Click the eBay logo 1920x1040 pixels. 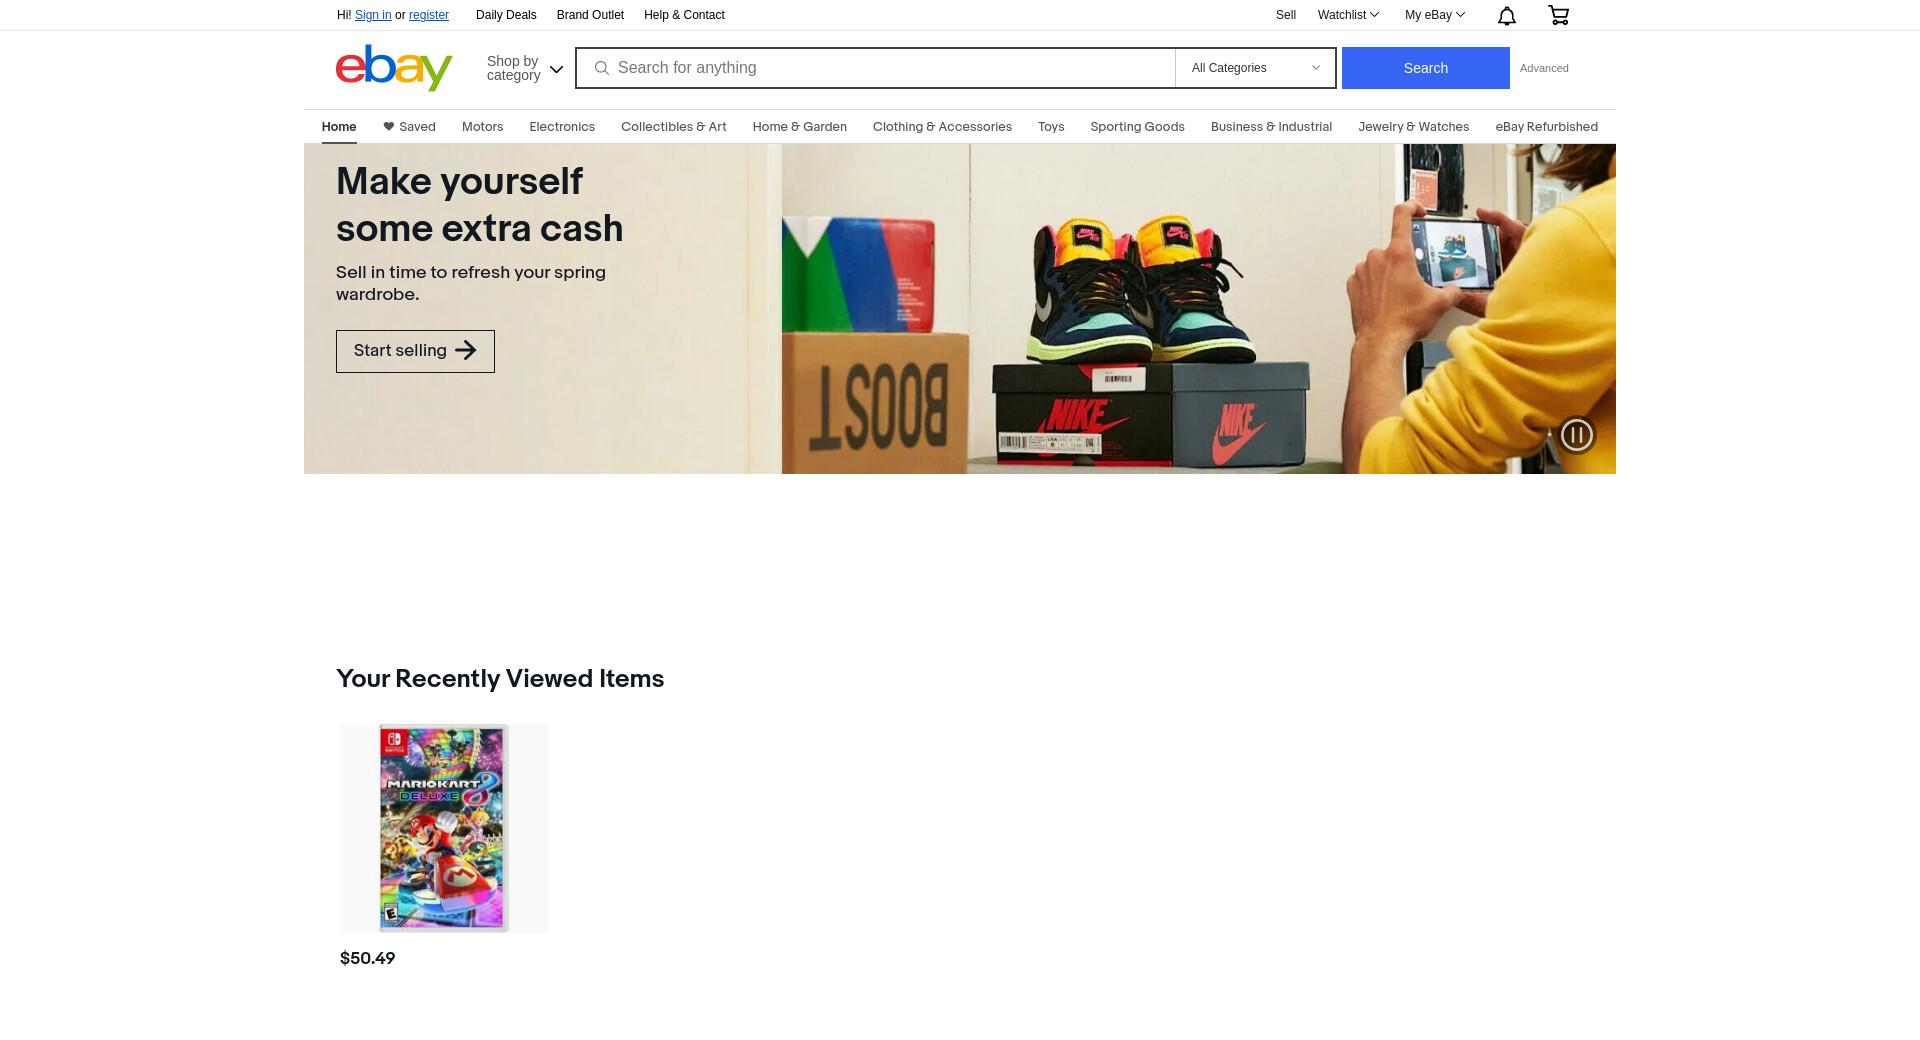click(x=394, y=68)
